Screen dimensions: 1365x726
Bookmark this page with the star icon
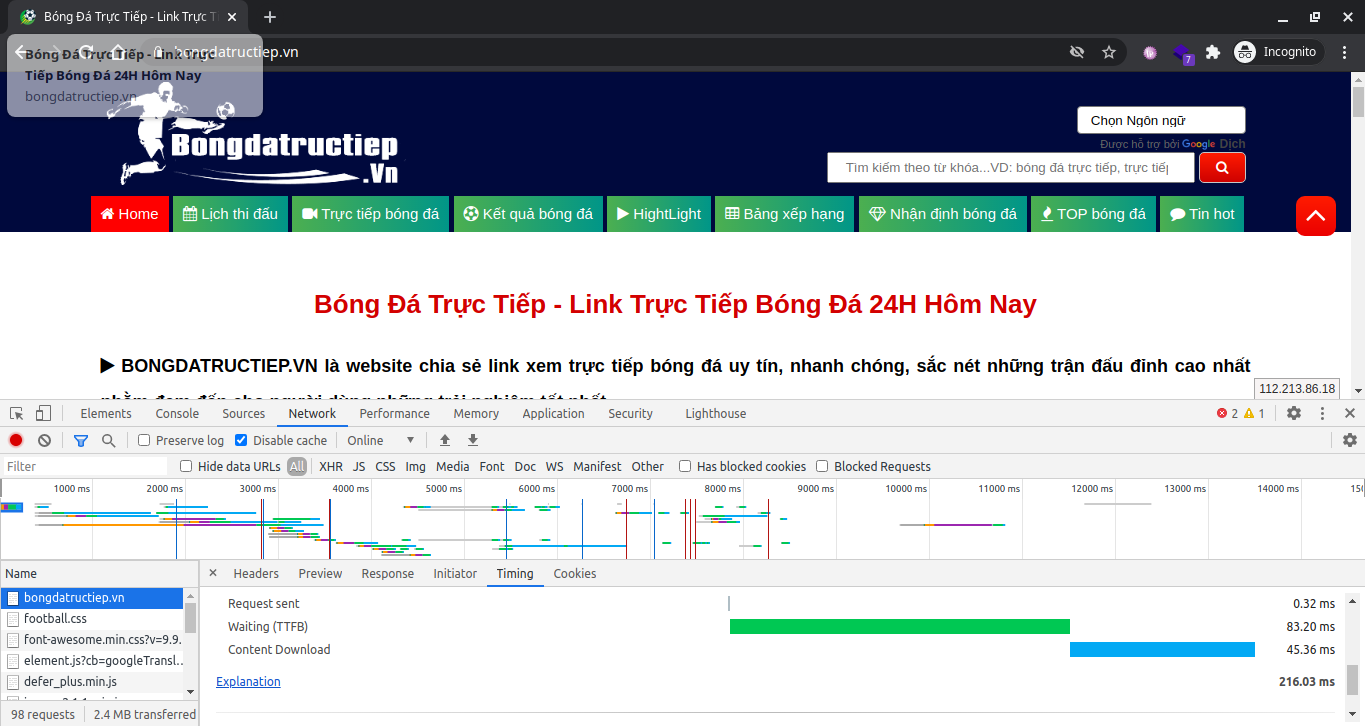point(1108,52)
